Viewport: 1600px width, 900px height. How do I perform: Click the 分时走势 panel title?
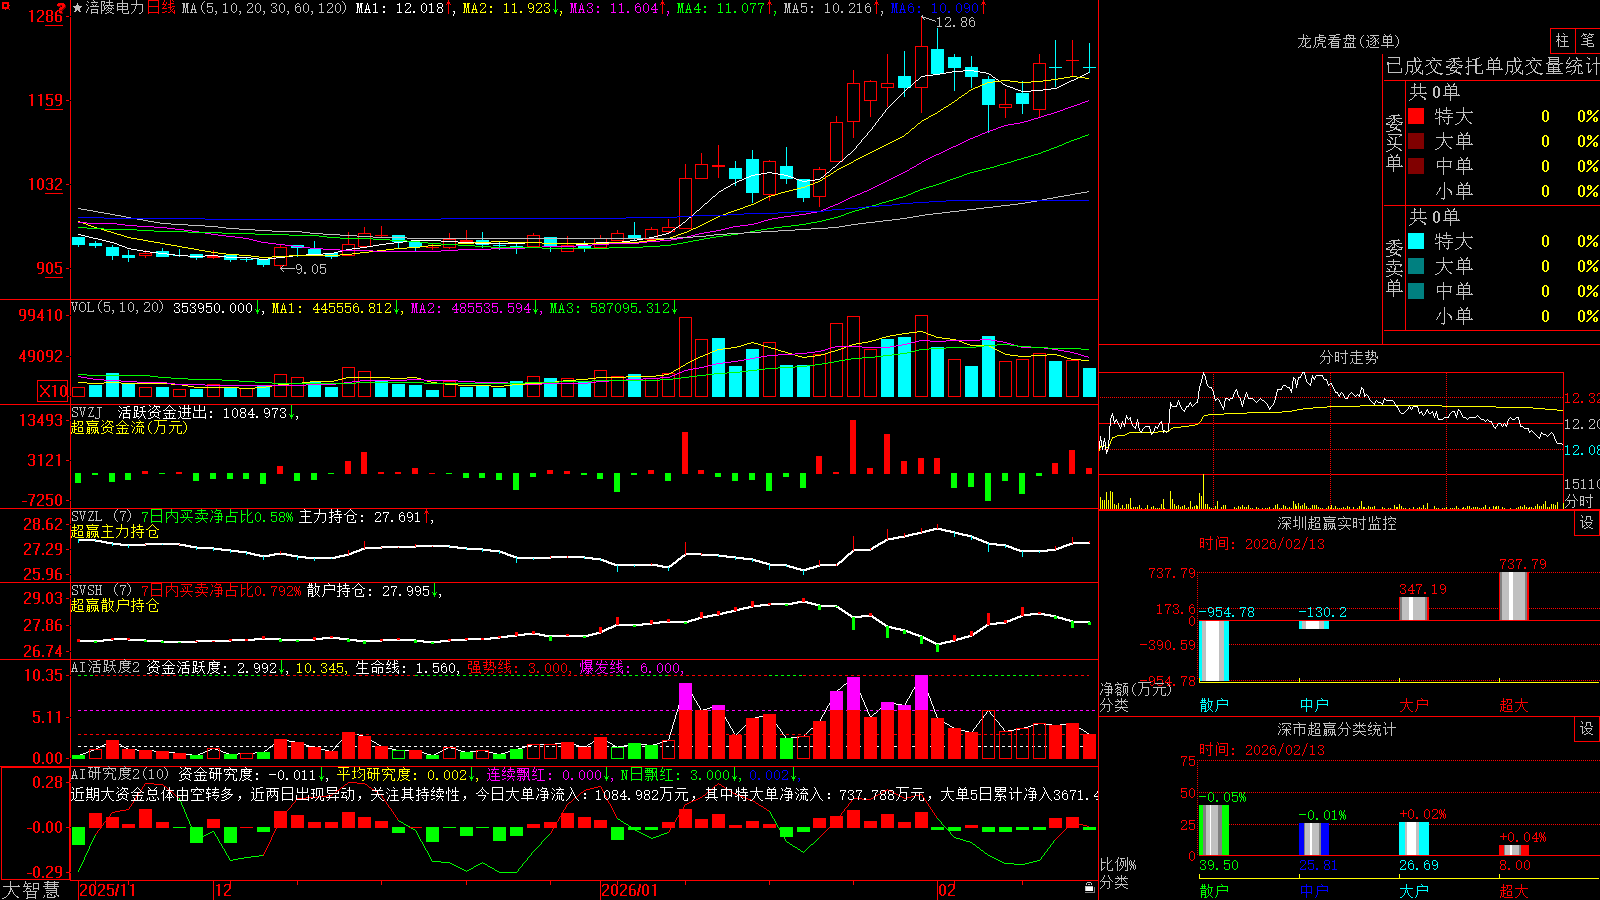(1349, 357)
